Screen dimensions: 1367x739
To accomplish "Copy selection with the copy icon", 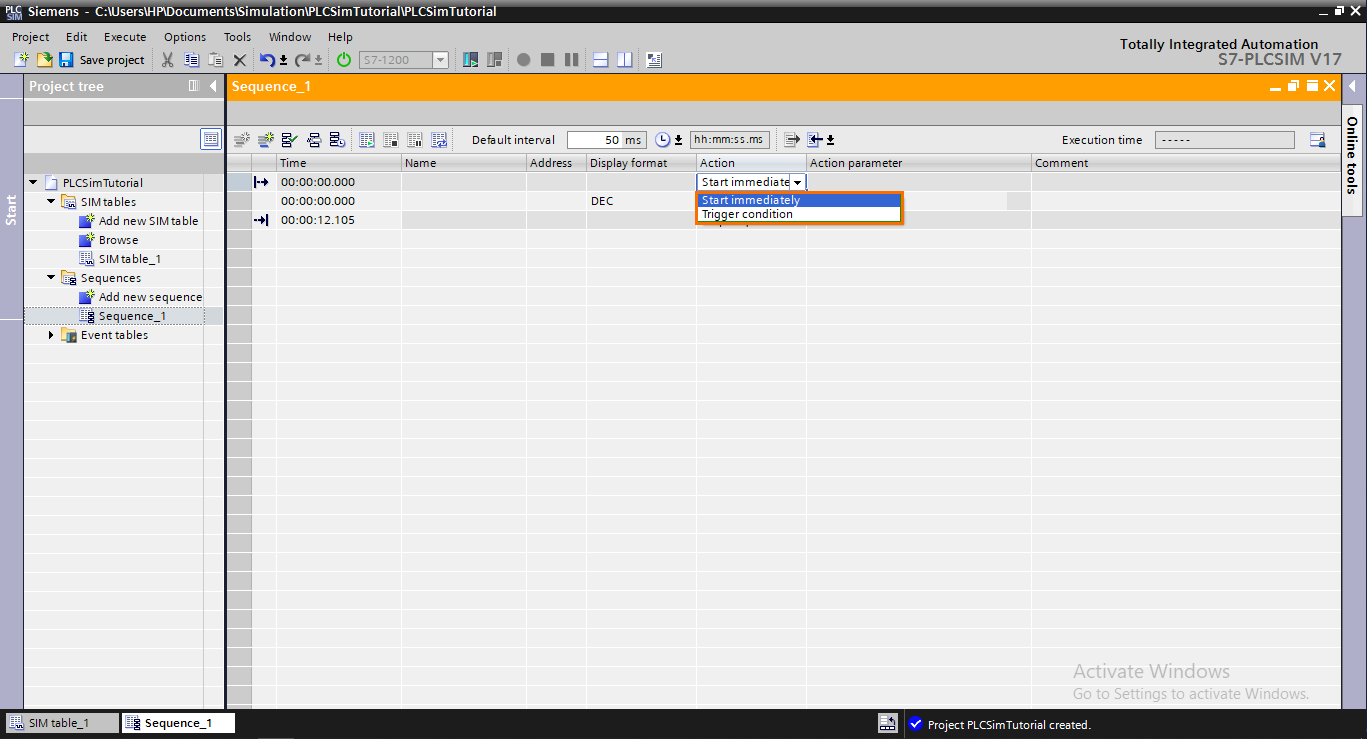I will tap(192, 60).
